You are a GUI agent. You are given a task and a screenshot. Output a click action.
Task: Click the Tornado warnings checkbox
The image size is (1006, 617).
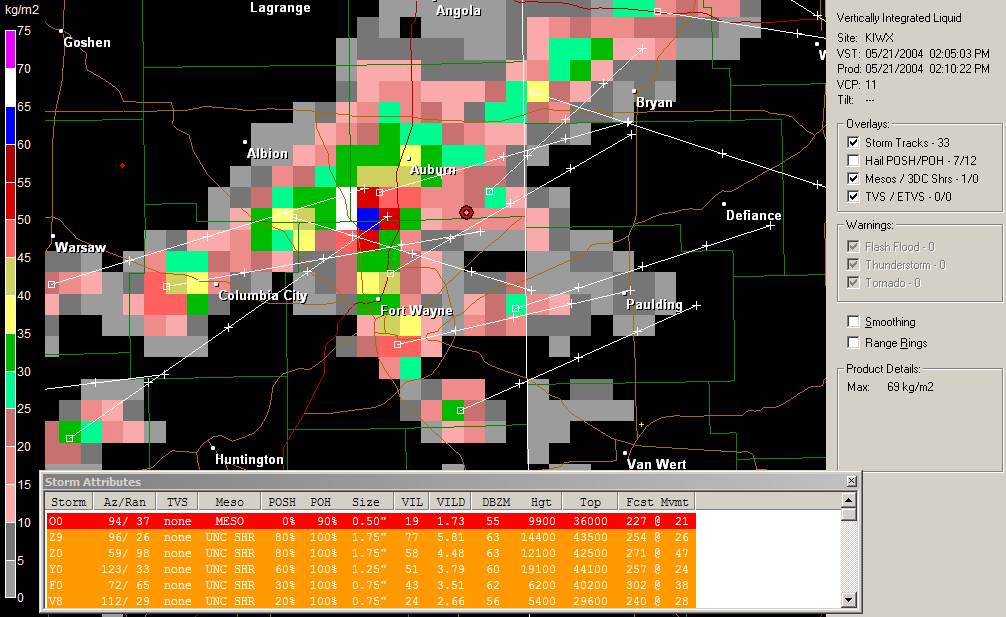coord(853,282)
